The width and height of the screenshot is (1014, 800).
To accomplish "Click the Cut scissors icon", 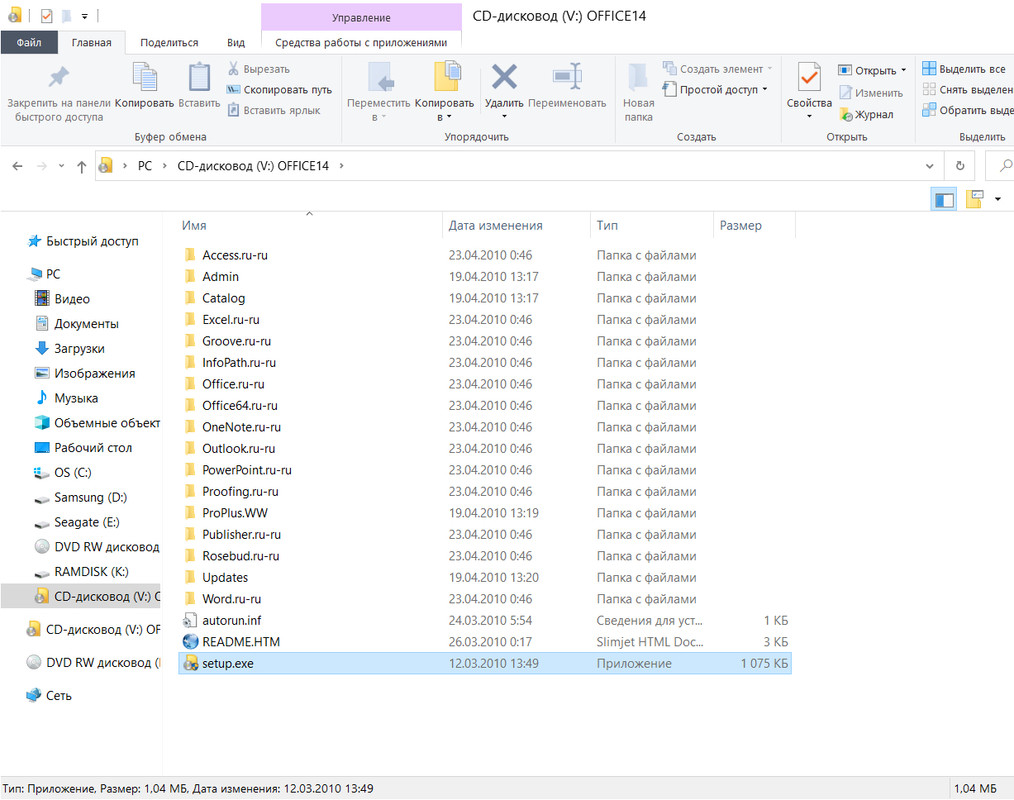I will click(233, 69).
